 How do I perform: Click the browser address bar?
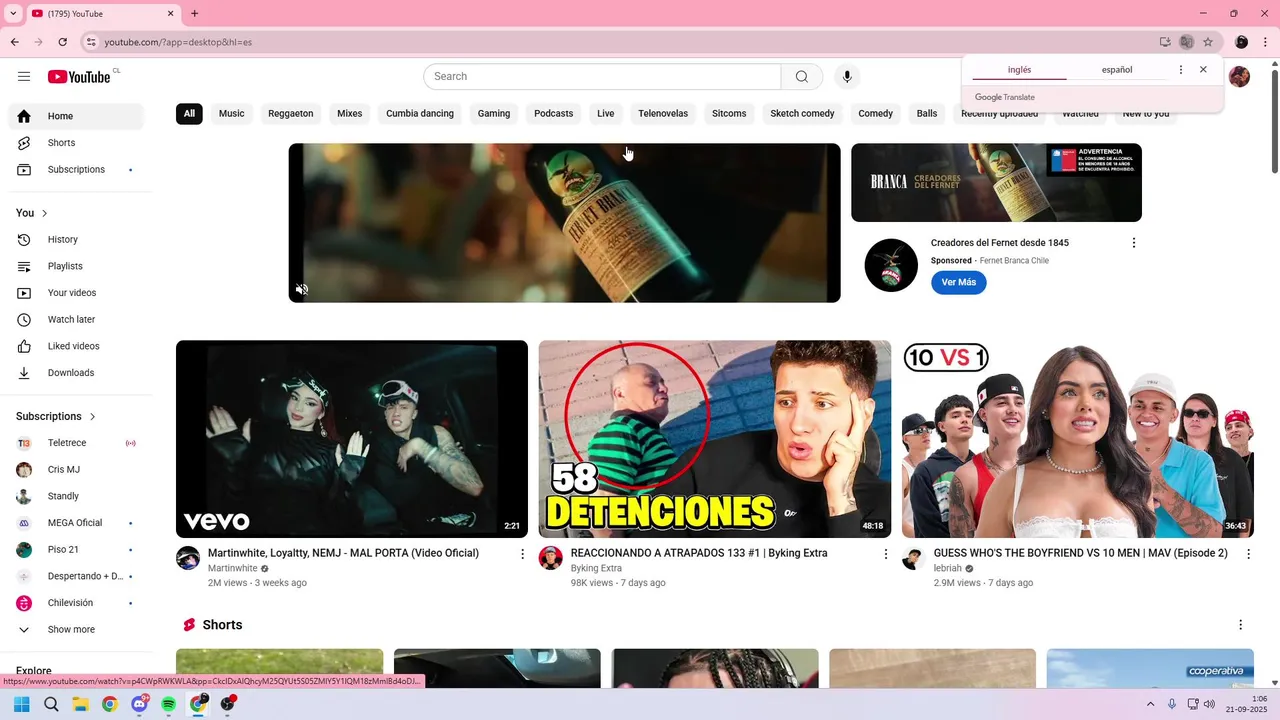[620, 42]
